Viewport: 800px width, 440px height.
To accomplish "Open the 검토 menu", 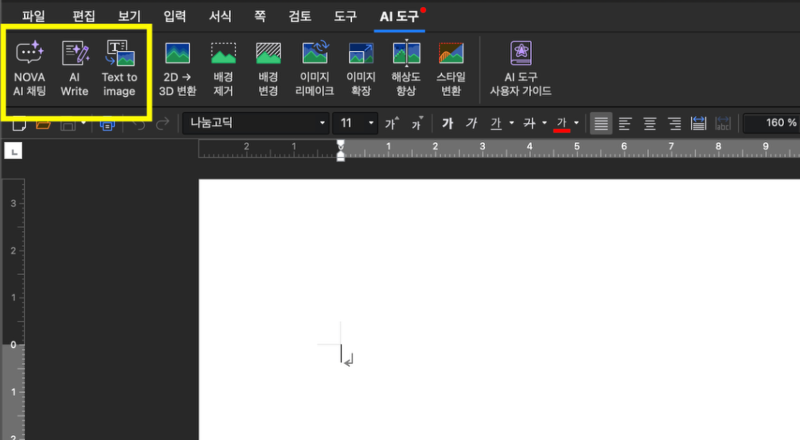I will pyautogui.click(x=299, y=16).
